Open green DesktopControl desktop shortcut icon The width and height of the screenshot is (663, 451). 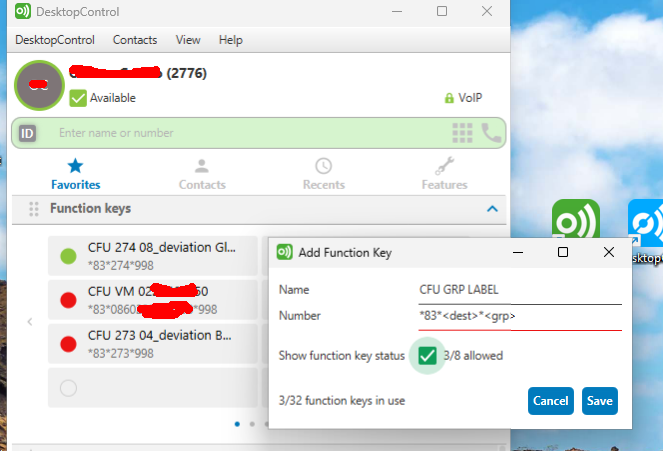click(575, 219)
